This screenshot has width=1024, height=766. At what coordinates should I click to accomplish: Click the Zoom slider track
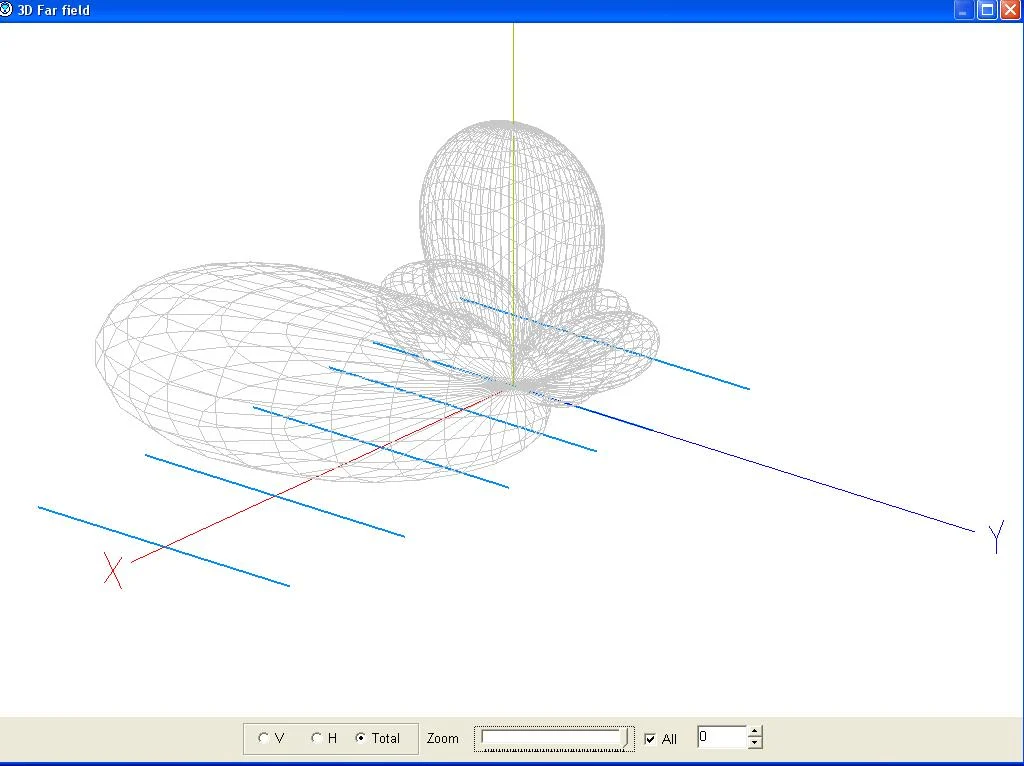[x=554, y=738]
